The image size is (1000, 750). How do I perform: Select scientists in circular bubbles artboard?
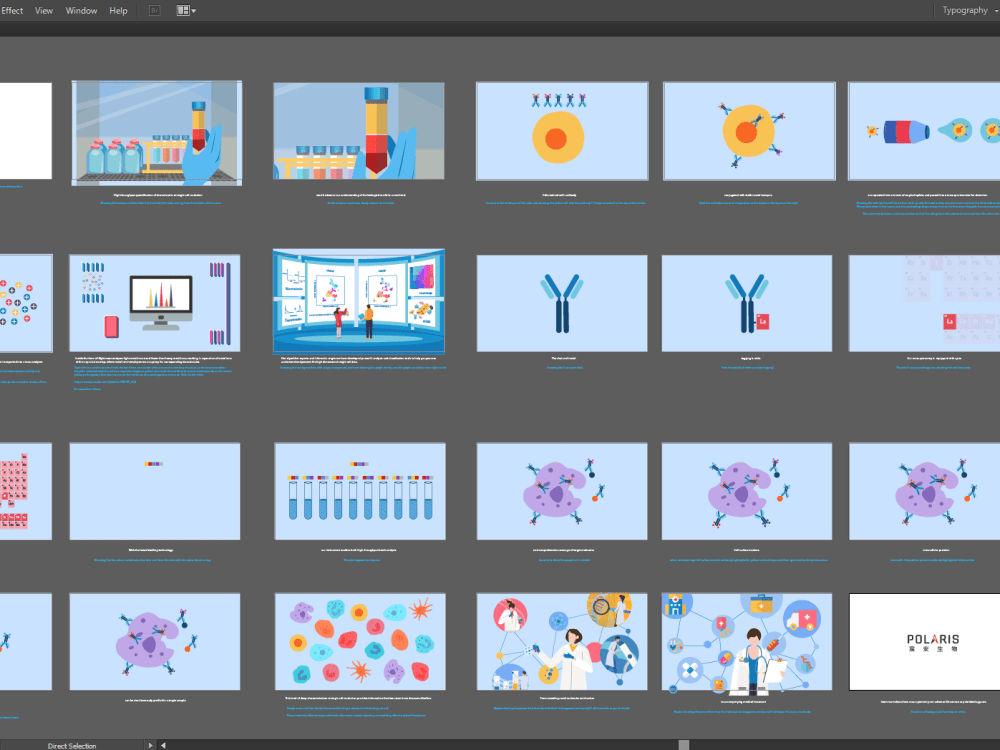[562, 642]
